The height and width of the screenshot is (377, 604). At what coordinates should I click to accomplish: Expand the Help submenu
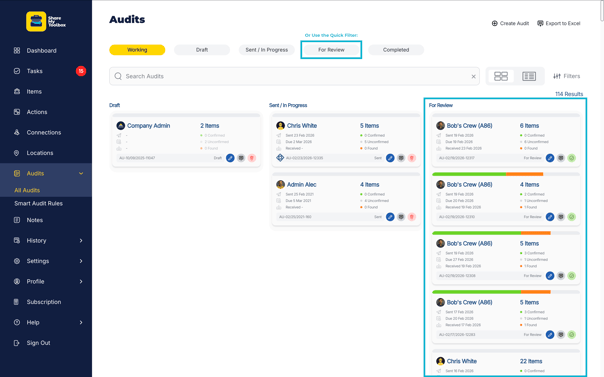(x=81, y=322)
